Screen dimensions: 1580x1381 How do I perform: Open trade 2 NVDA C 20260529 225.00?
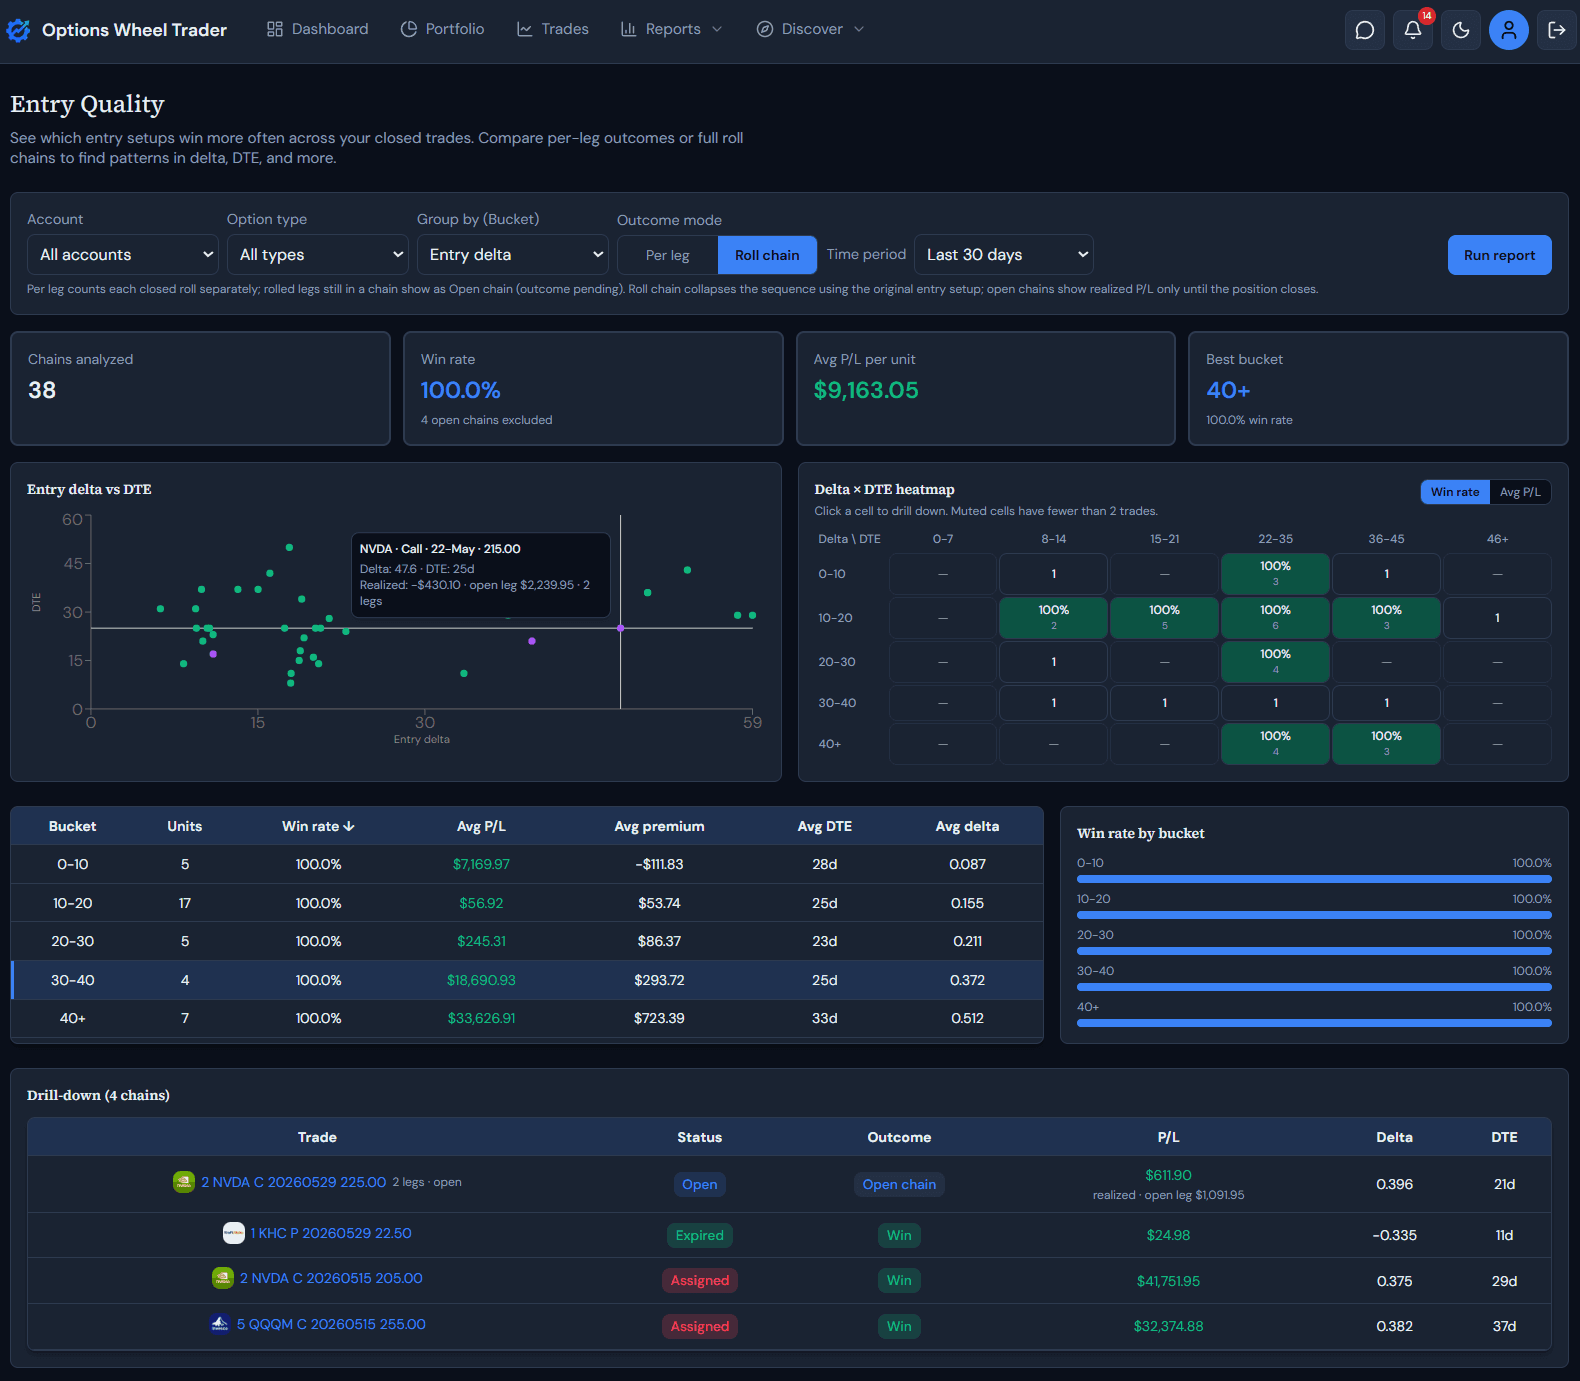[x=294, y=1182]
